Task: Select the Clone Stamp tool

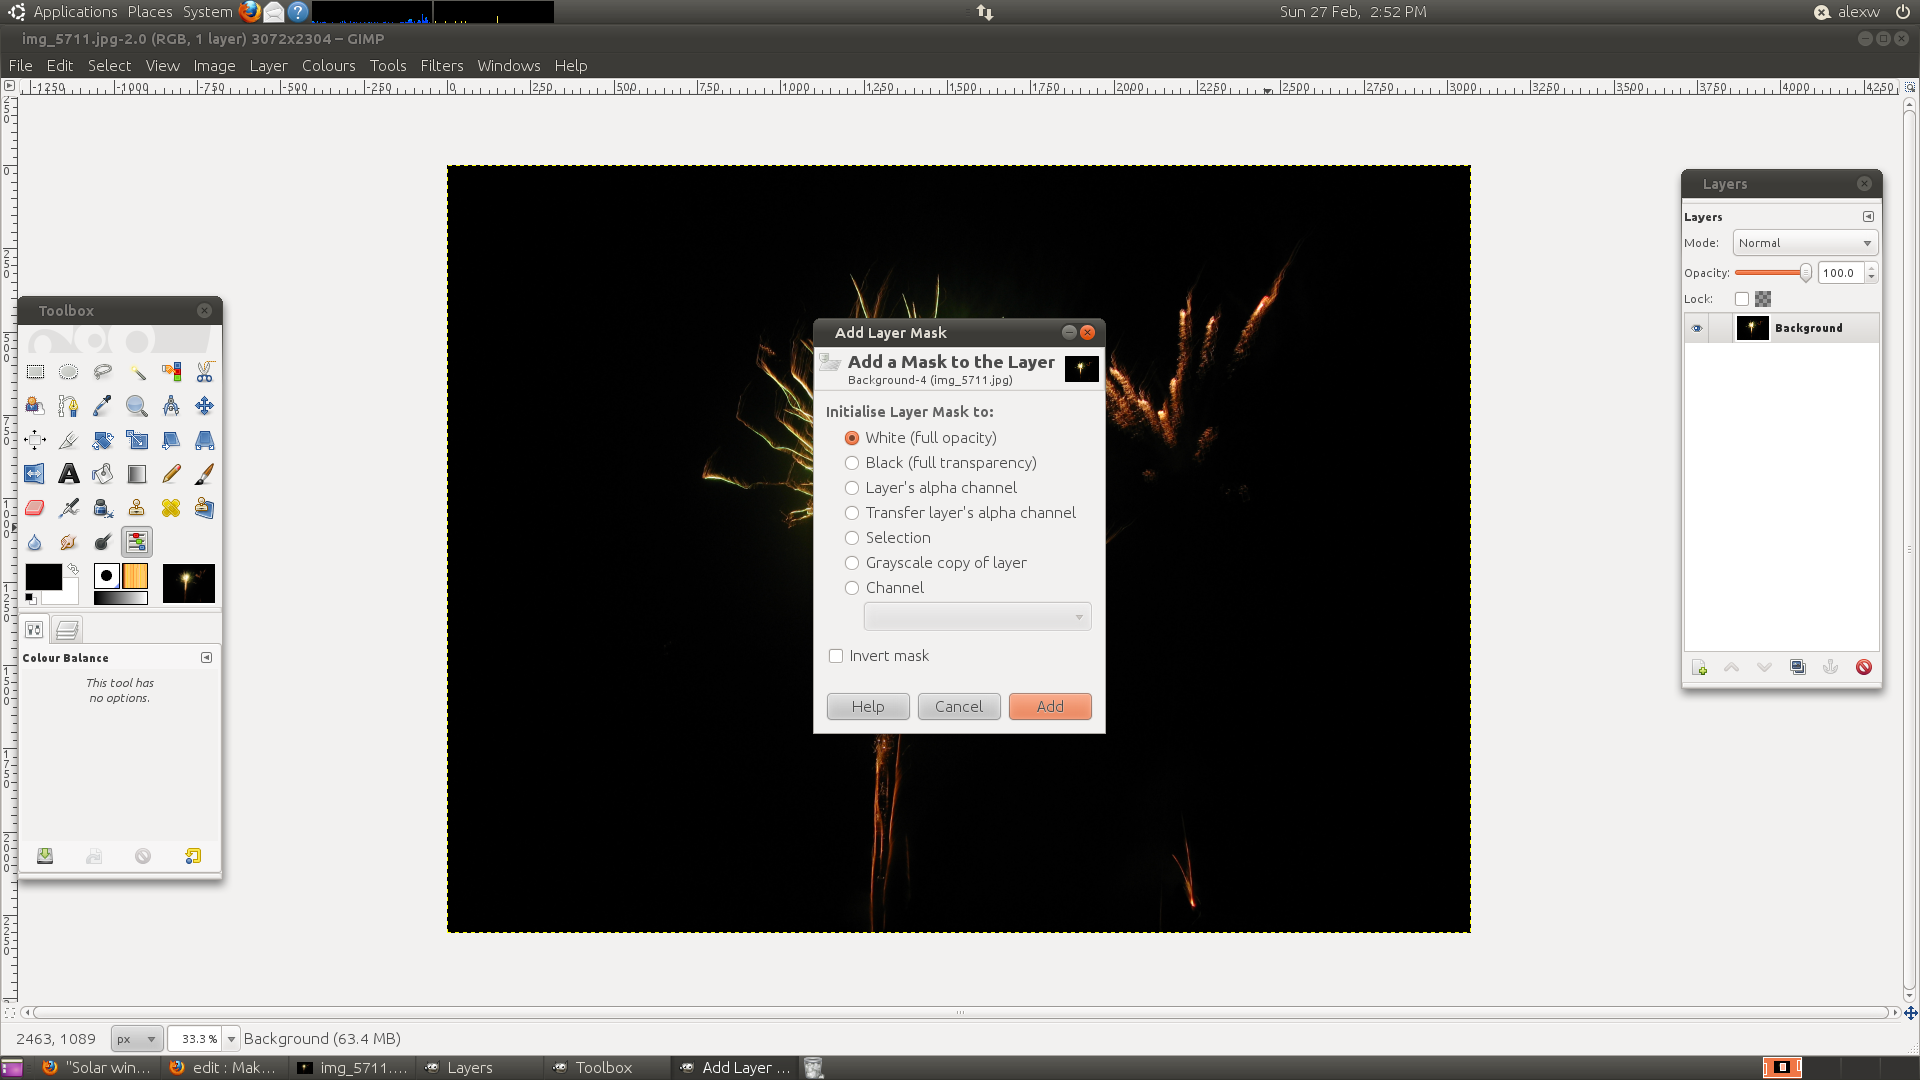Action: pos(136,506)
